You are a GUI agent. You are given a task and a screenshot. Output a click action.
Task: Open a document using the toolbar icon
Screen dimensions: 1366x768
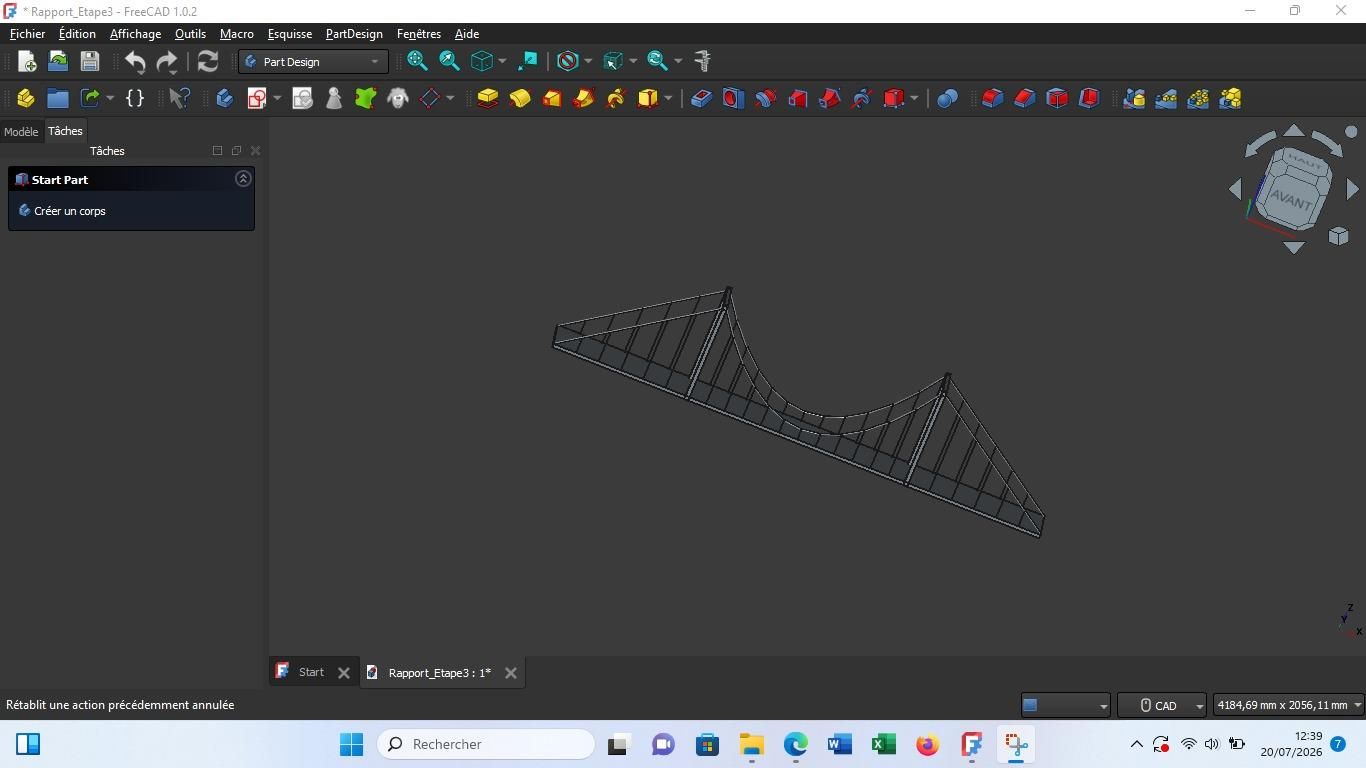pos(58,61)
